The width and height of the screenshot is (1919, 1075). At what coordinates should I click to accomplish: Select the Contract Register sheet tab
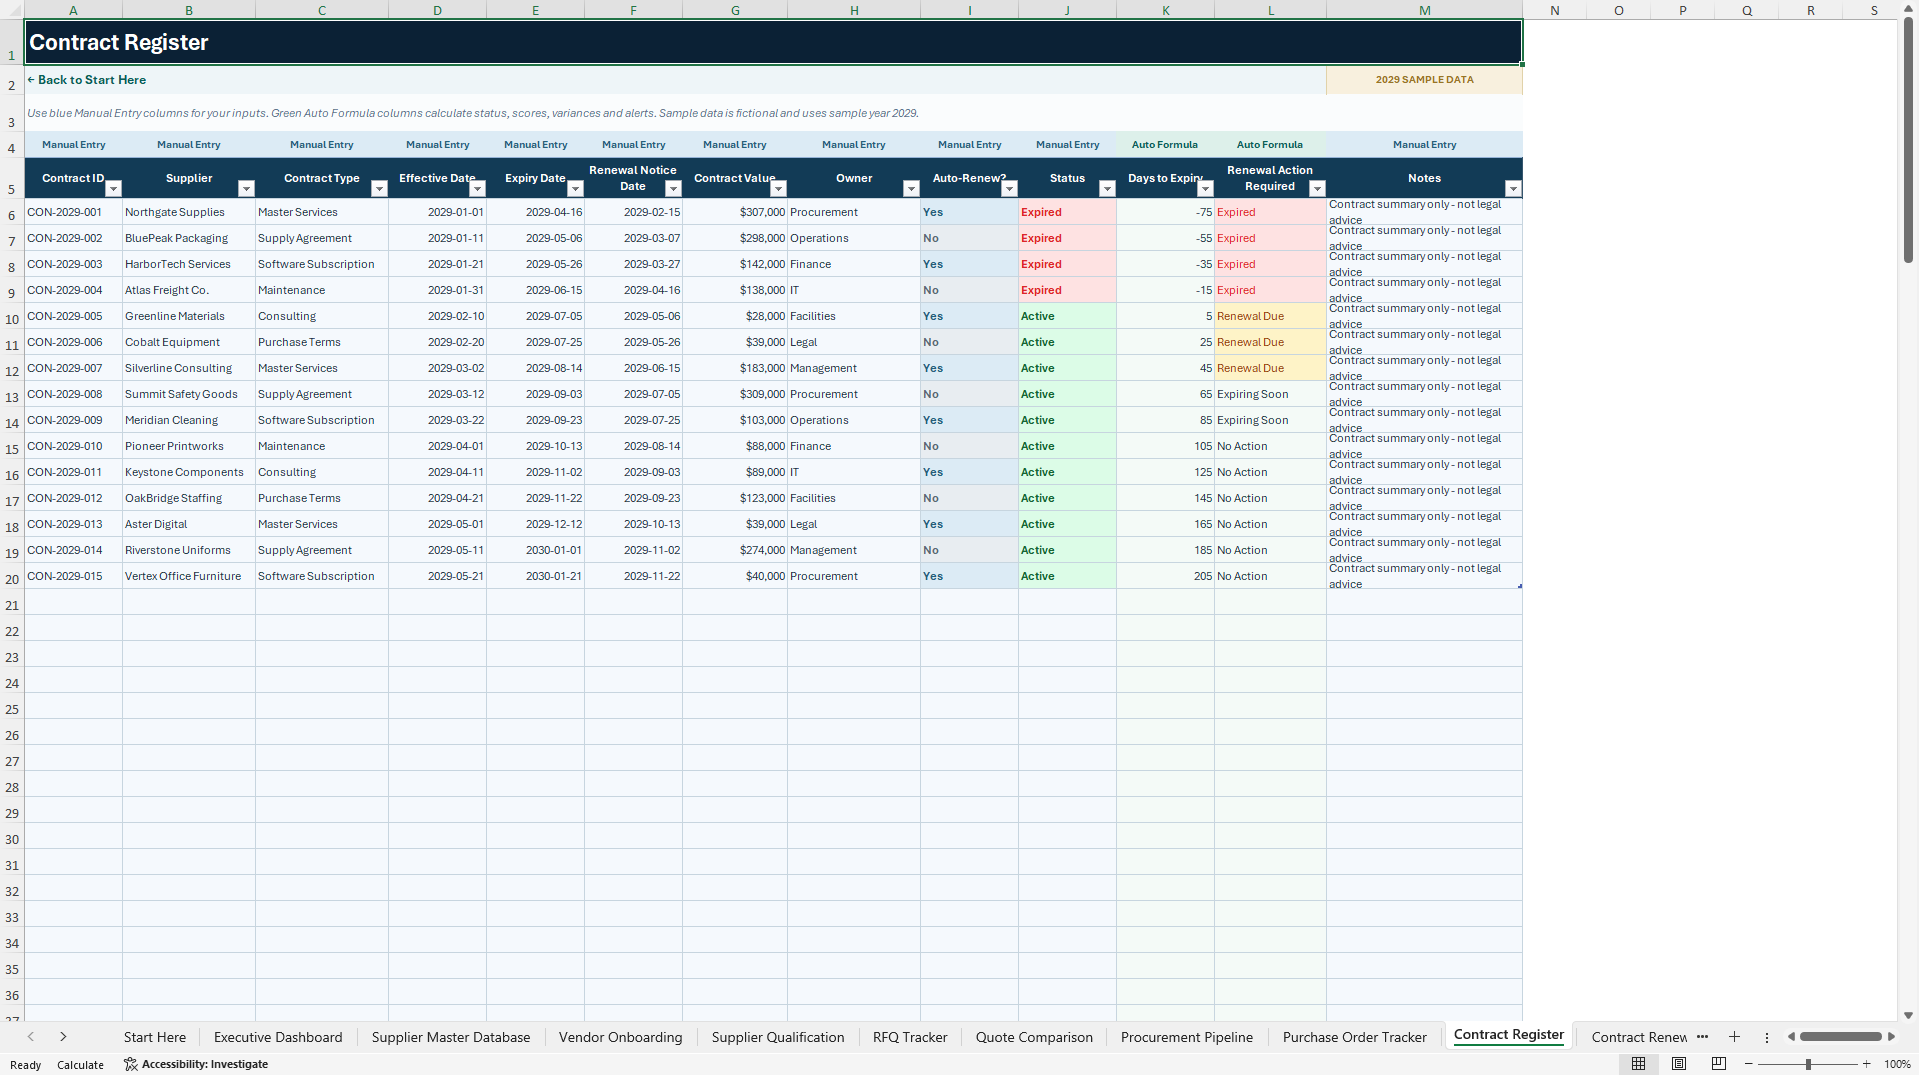[1509, 1035]
